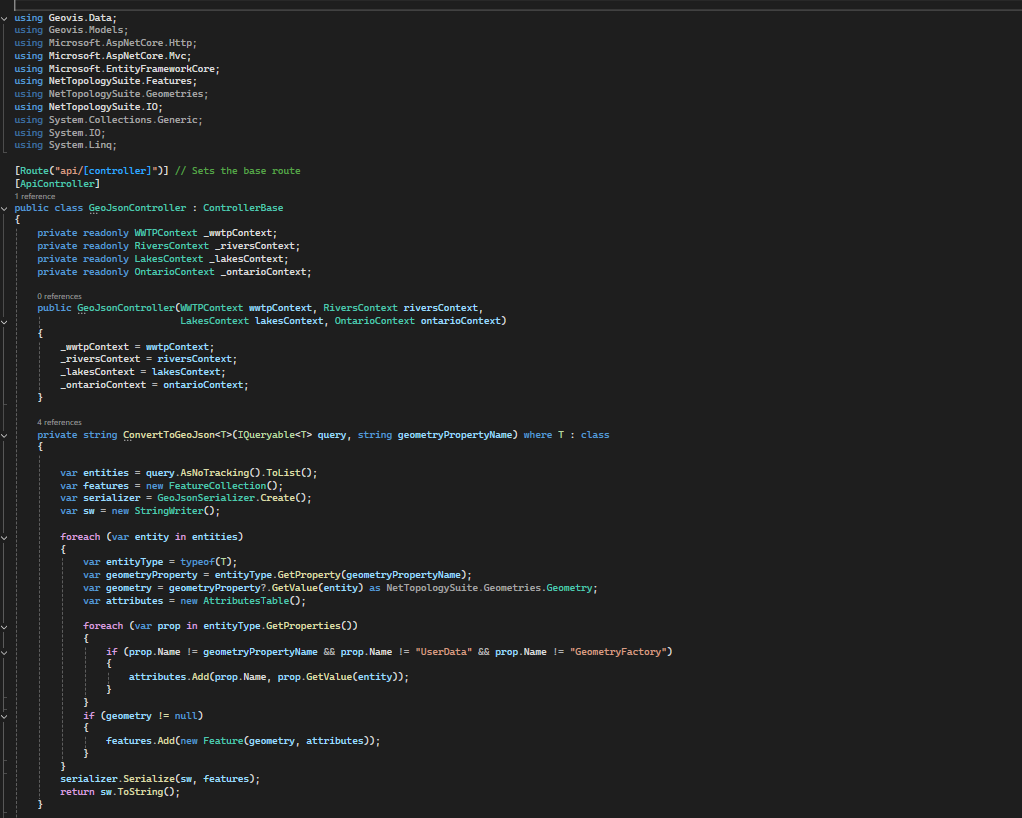Click the ApiController attribute
The image size is (1022, 818).
[x=57, y=184]
